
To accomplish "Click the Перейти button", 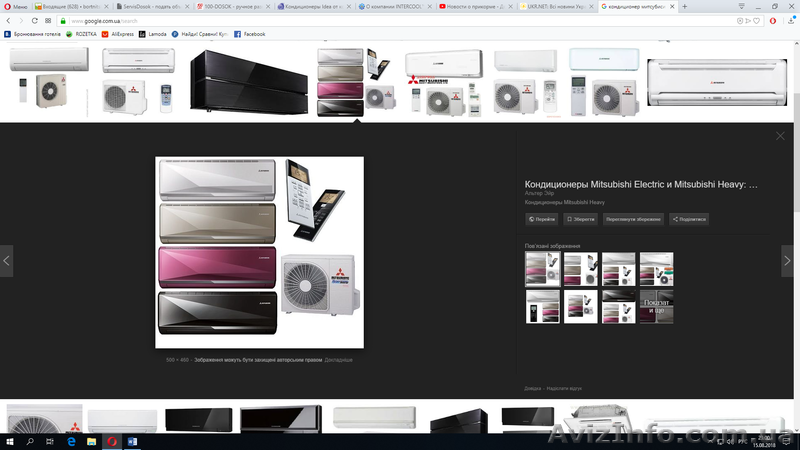I will click(x=542, y=219).
